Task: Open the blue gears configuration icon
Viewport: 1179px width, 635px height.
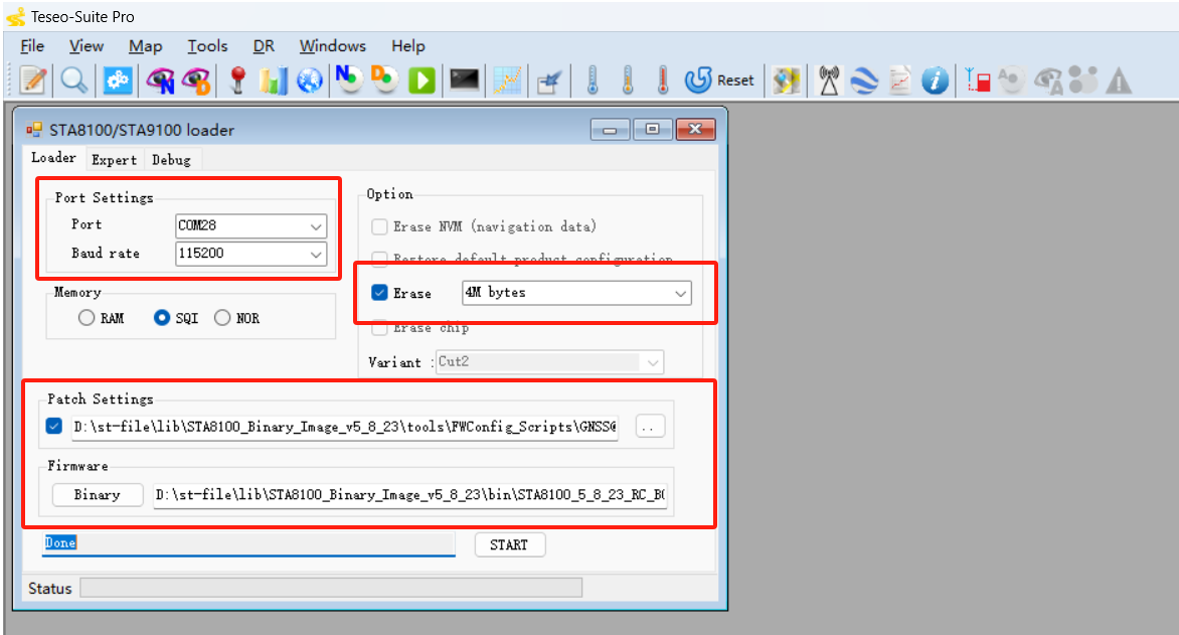Action: [118, 80]
